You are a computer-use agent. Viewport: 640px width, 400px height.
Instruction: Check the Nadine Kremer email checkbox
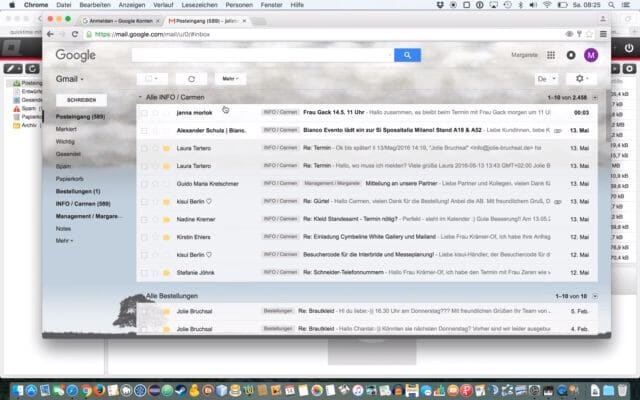pyautogui.click(x=144, y=220)
